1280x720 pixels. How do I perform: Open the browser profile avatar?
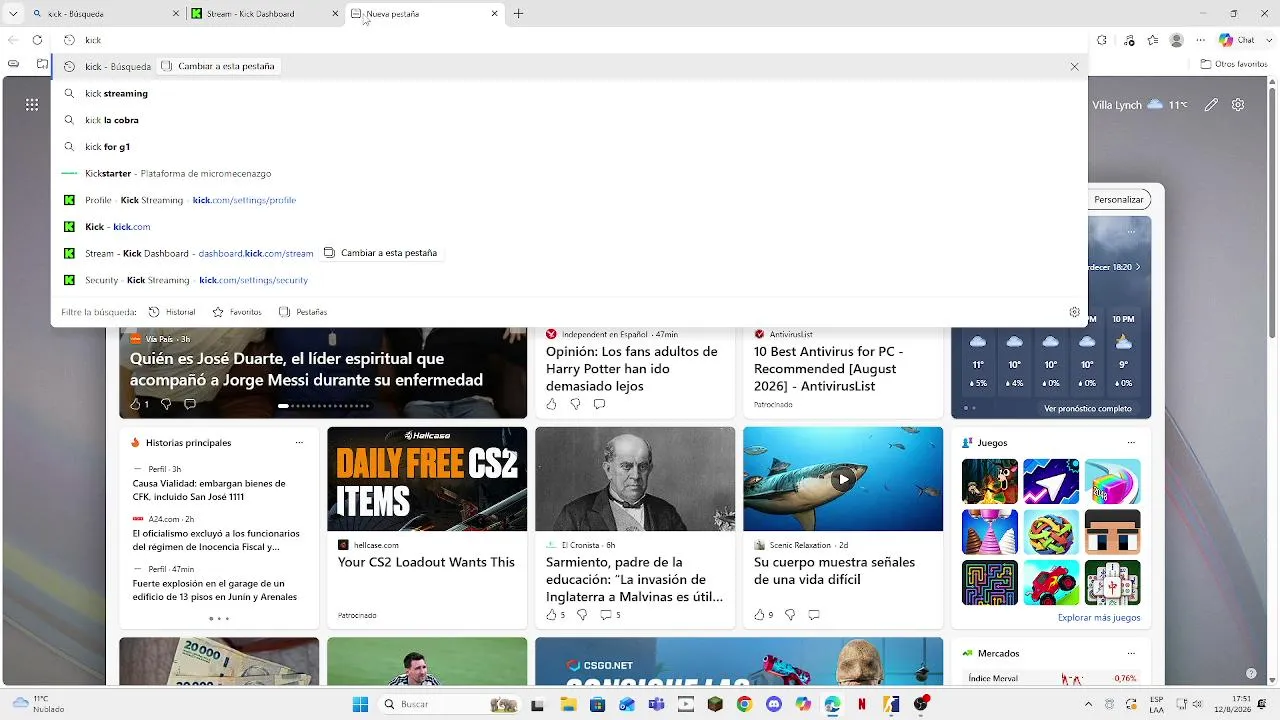coord(1177,40)
